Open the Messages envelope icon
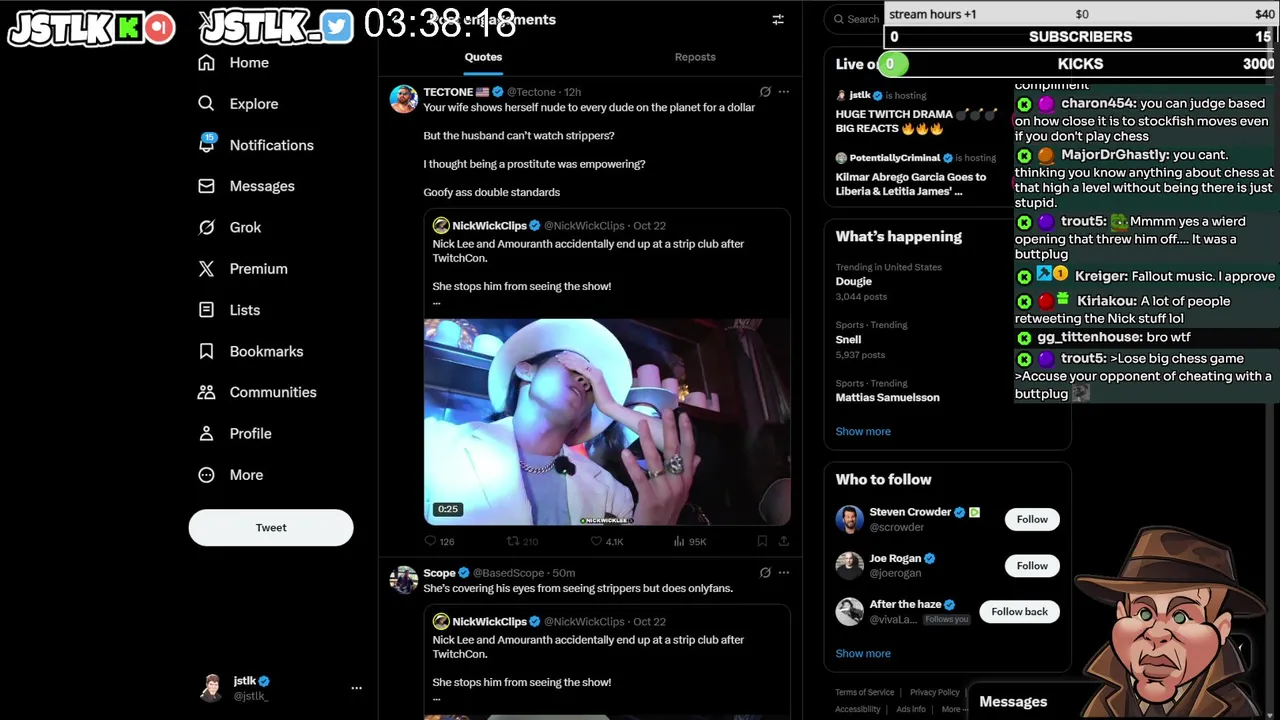Viewport: 1280px width, 720px height. pyautogui.click(x=206, y=186)
